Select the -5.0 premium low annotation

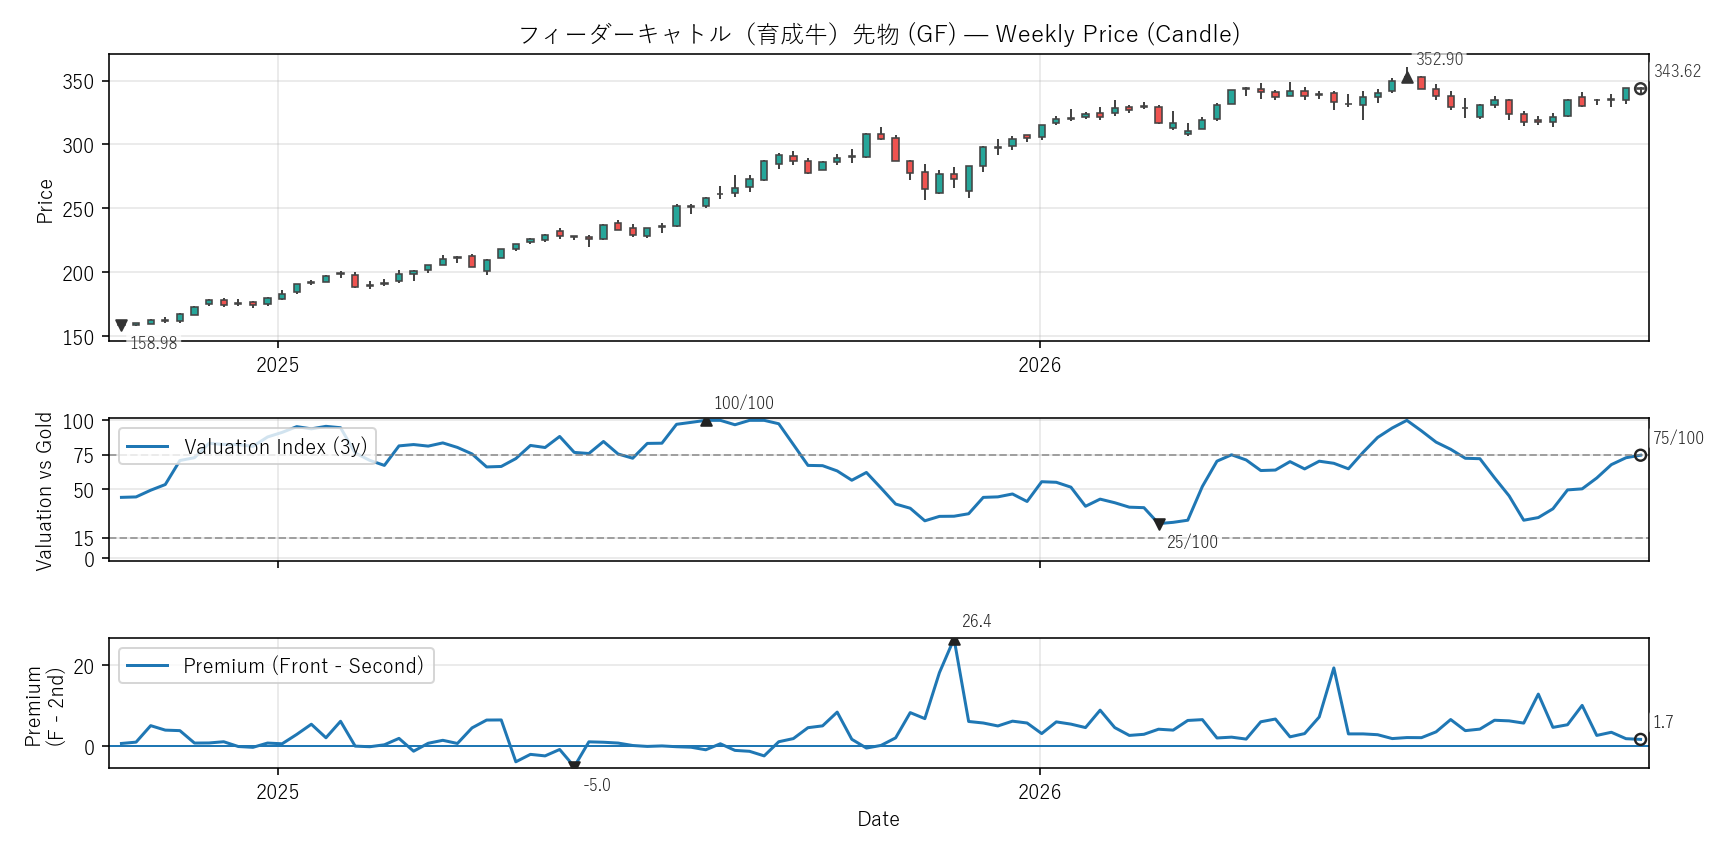(597, 785)
